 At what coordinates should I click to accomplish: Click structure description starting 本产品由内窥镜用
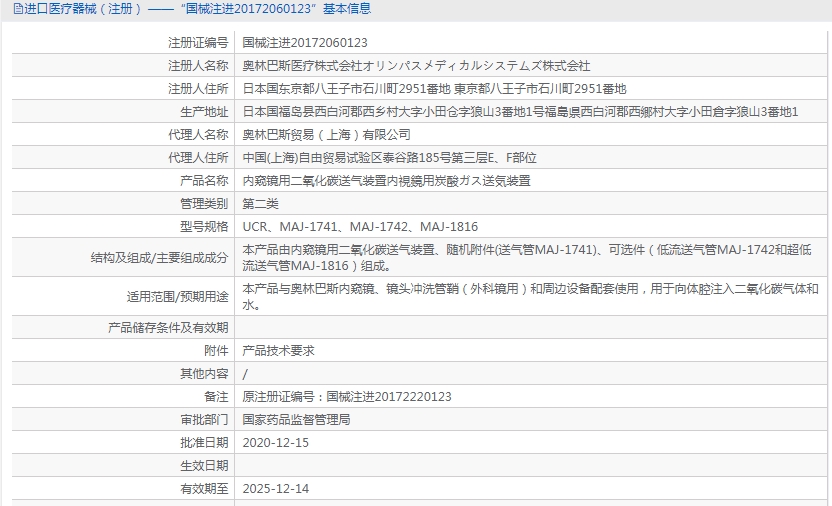coord(526,258)
